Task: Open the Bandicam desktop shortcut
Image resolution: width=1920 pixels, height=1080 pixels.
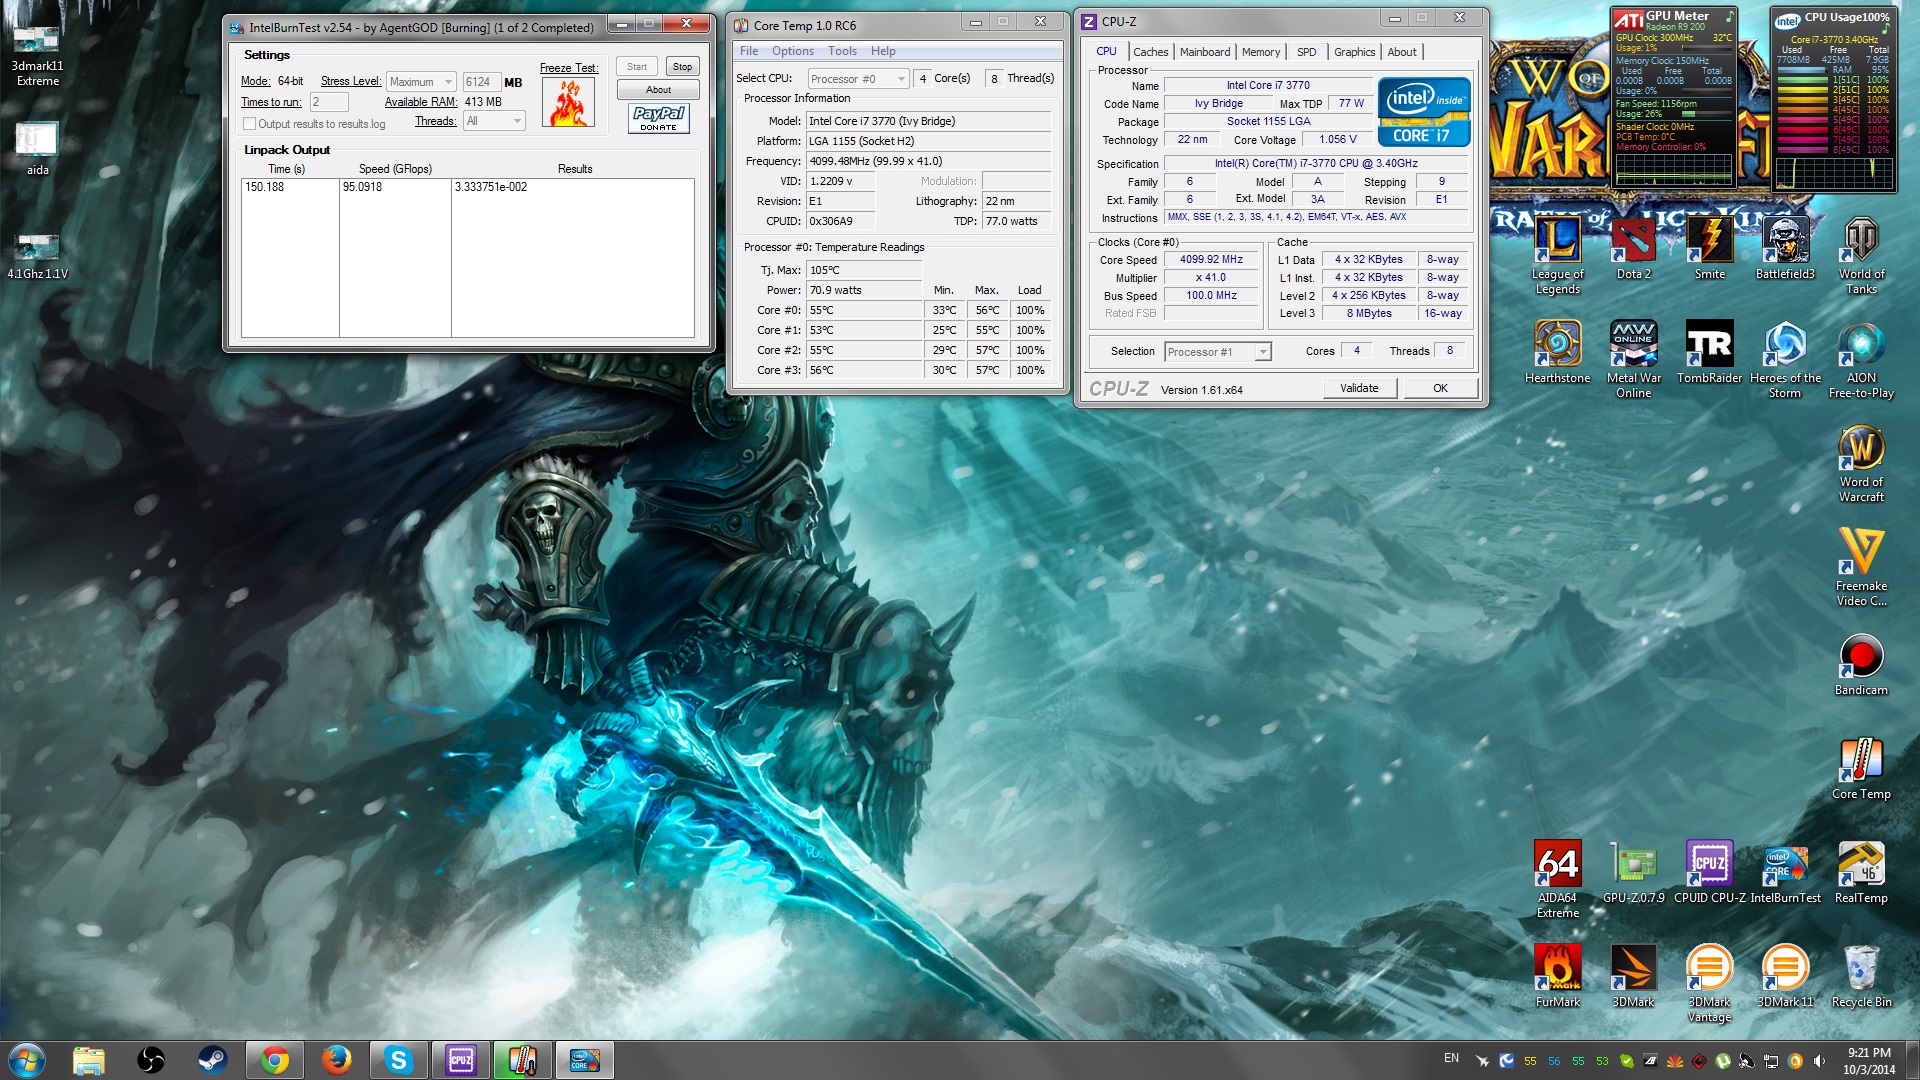Action: tap(1860, 656)
